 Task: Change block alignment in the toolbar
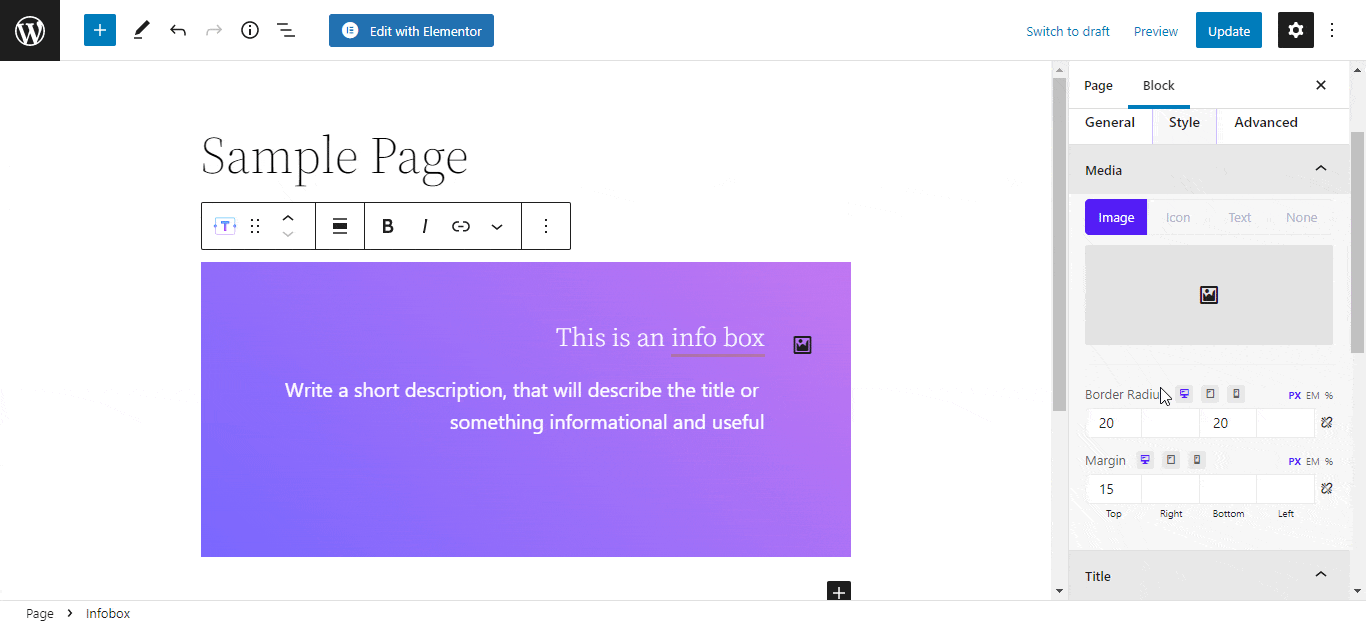click(340, 226)
